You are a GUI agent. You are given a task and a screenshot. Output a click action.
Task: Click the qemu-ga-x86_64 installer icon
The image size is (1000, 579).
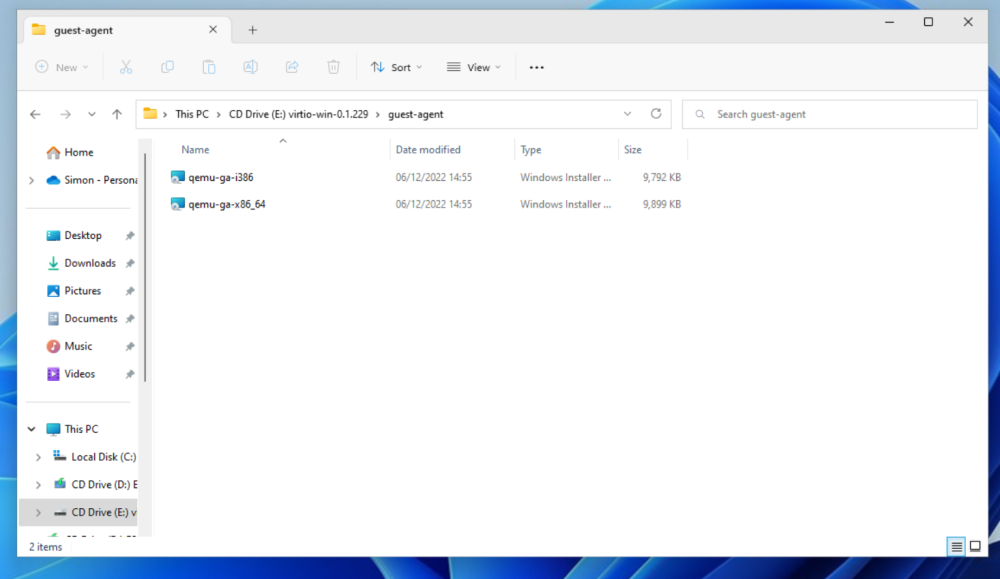pyautogui.click(x=177, y=204)
